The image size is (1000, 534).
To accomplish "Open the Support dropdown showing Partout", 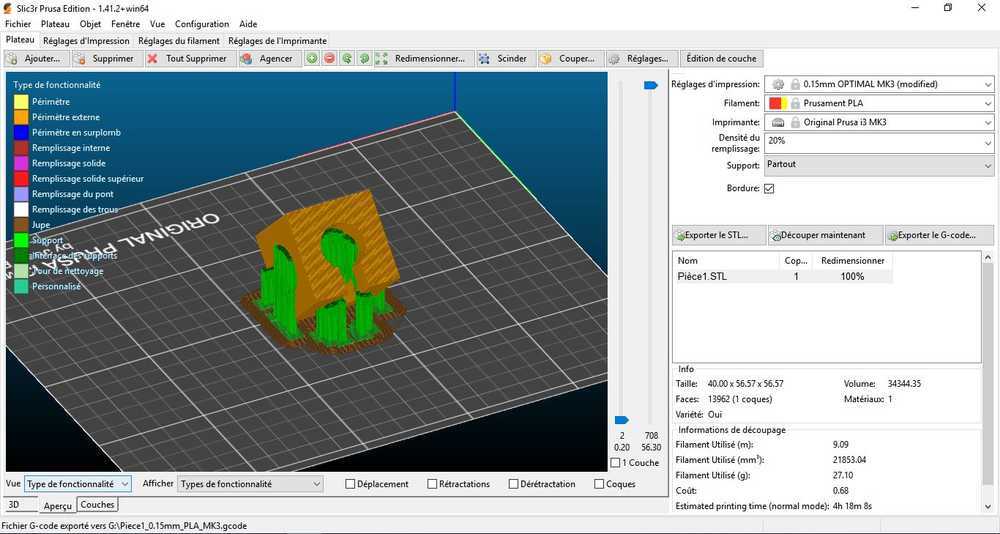I will tap(878, 165).
